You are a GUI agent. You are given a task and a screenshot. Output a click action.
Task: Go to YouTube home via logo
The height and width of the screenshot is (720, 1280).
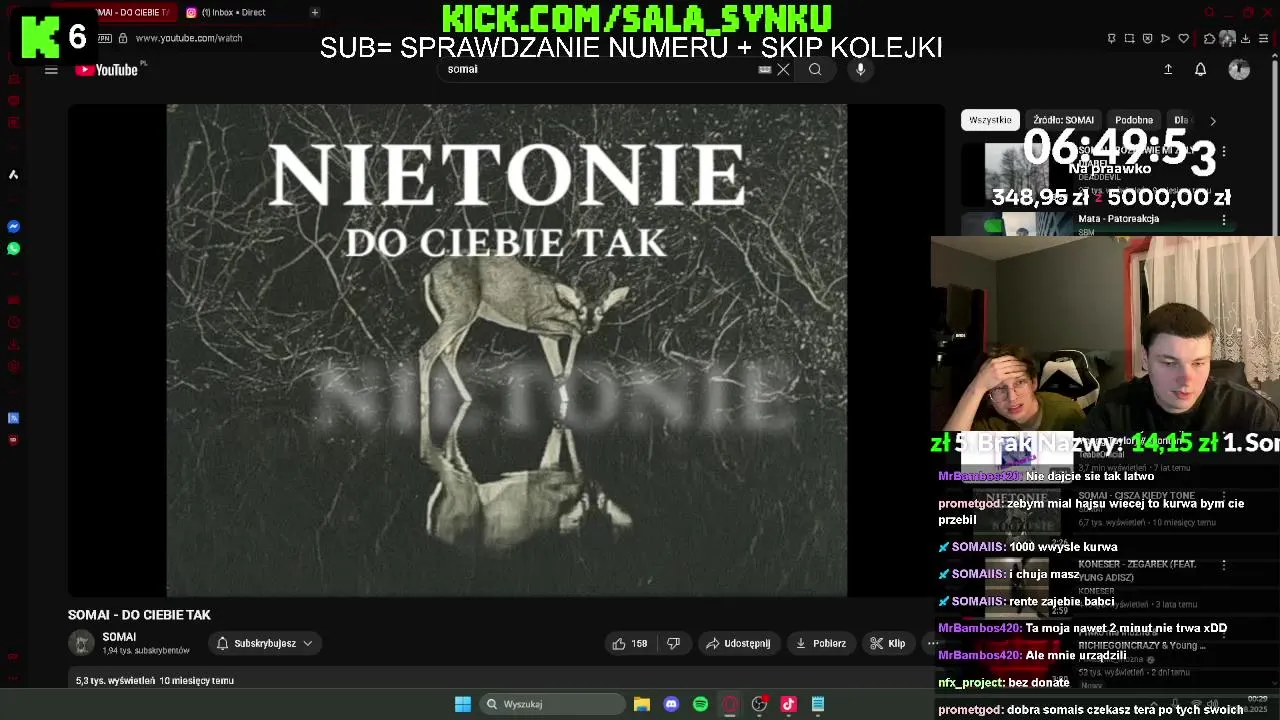106,70
